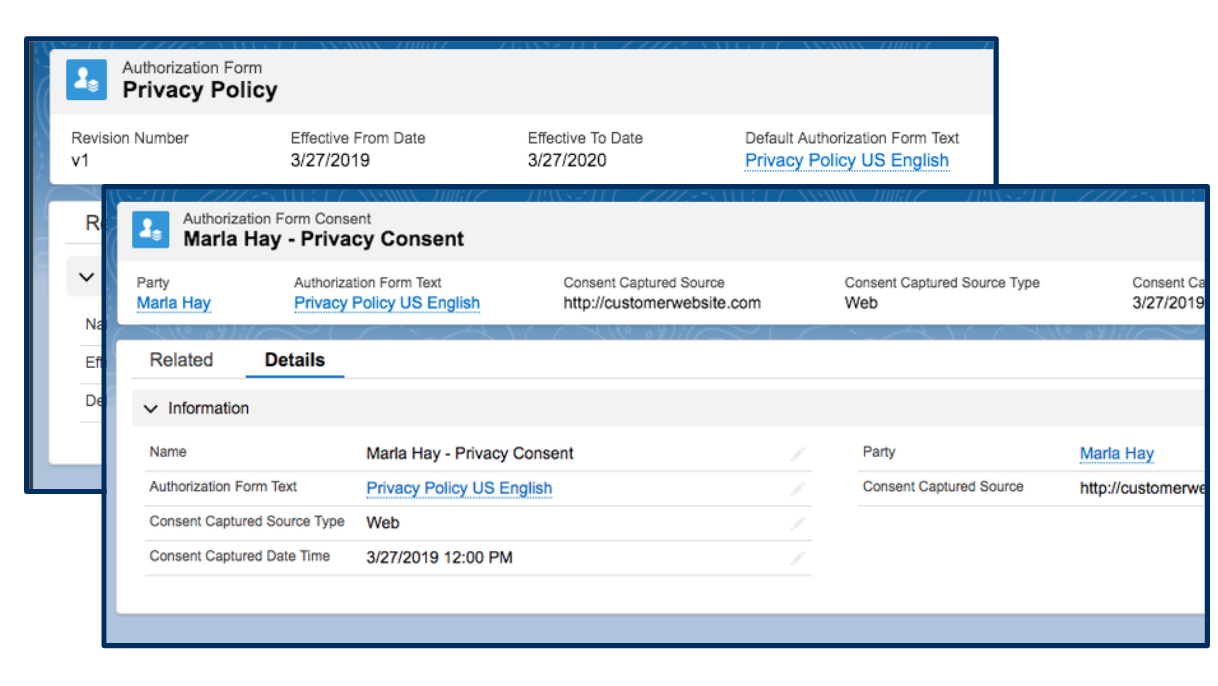Click the Privacy Policy record title
The image size is (1218, 686).
point(199,91)
